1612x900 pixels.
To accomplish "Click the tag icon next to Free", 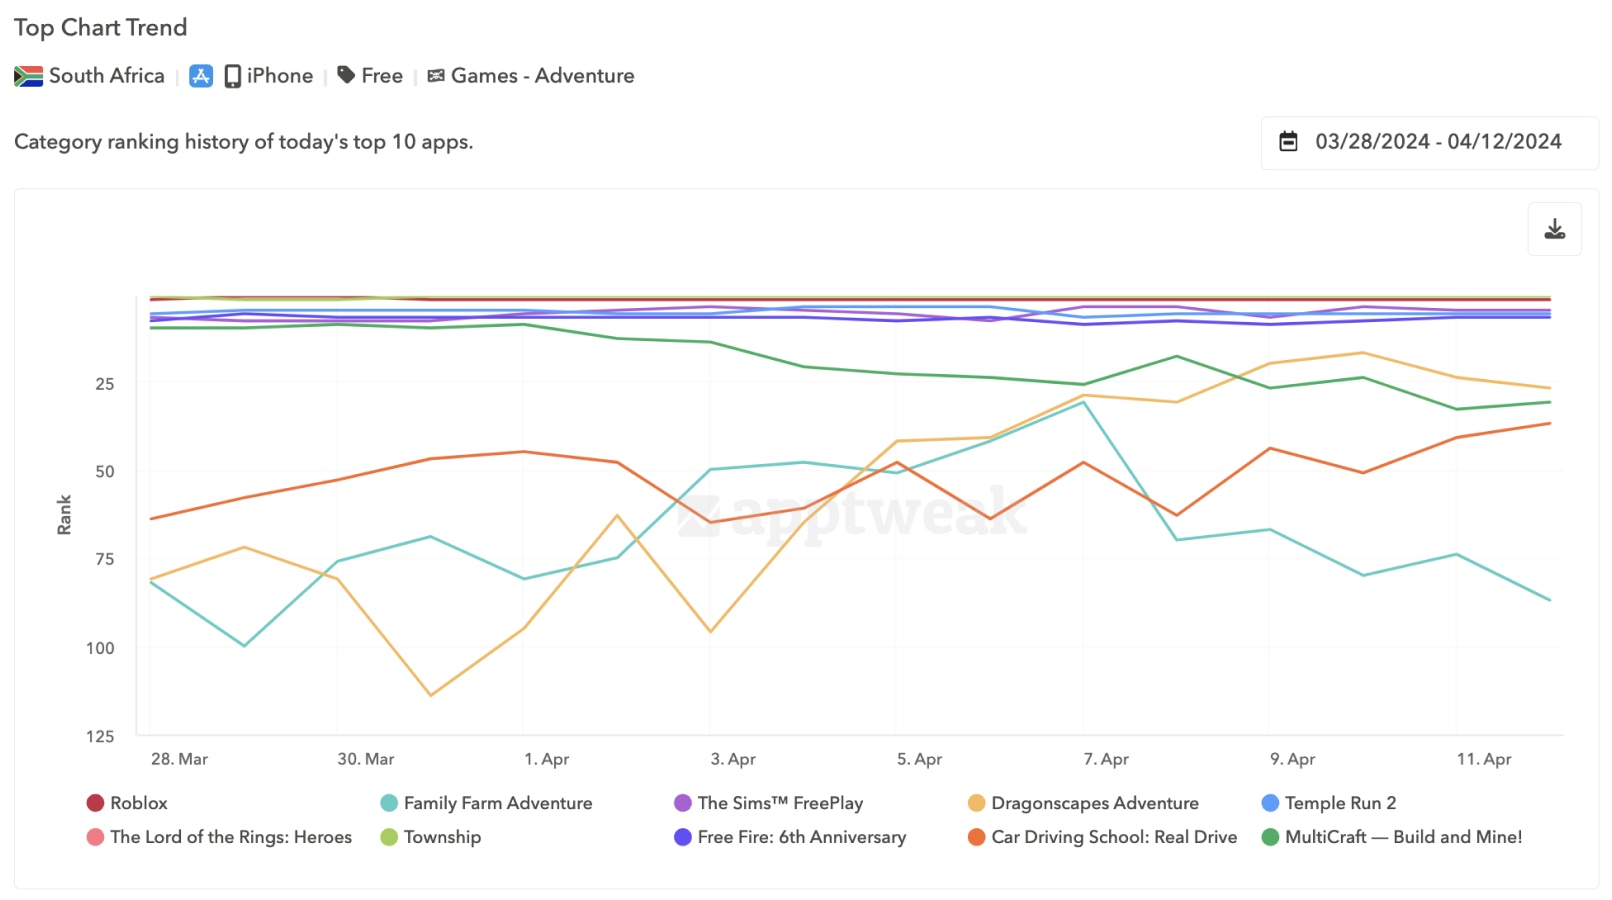I will click(x=345, y=75).
